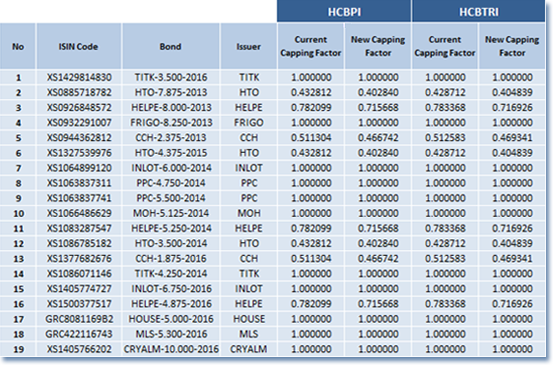Image resolution: width=554 pixels, height=367 pixels.
Task: Click bond cell INLOT-6.750-2016
Action: point(171,289)
